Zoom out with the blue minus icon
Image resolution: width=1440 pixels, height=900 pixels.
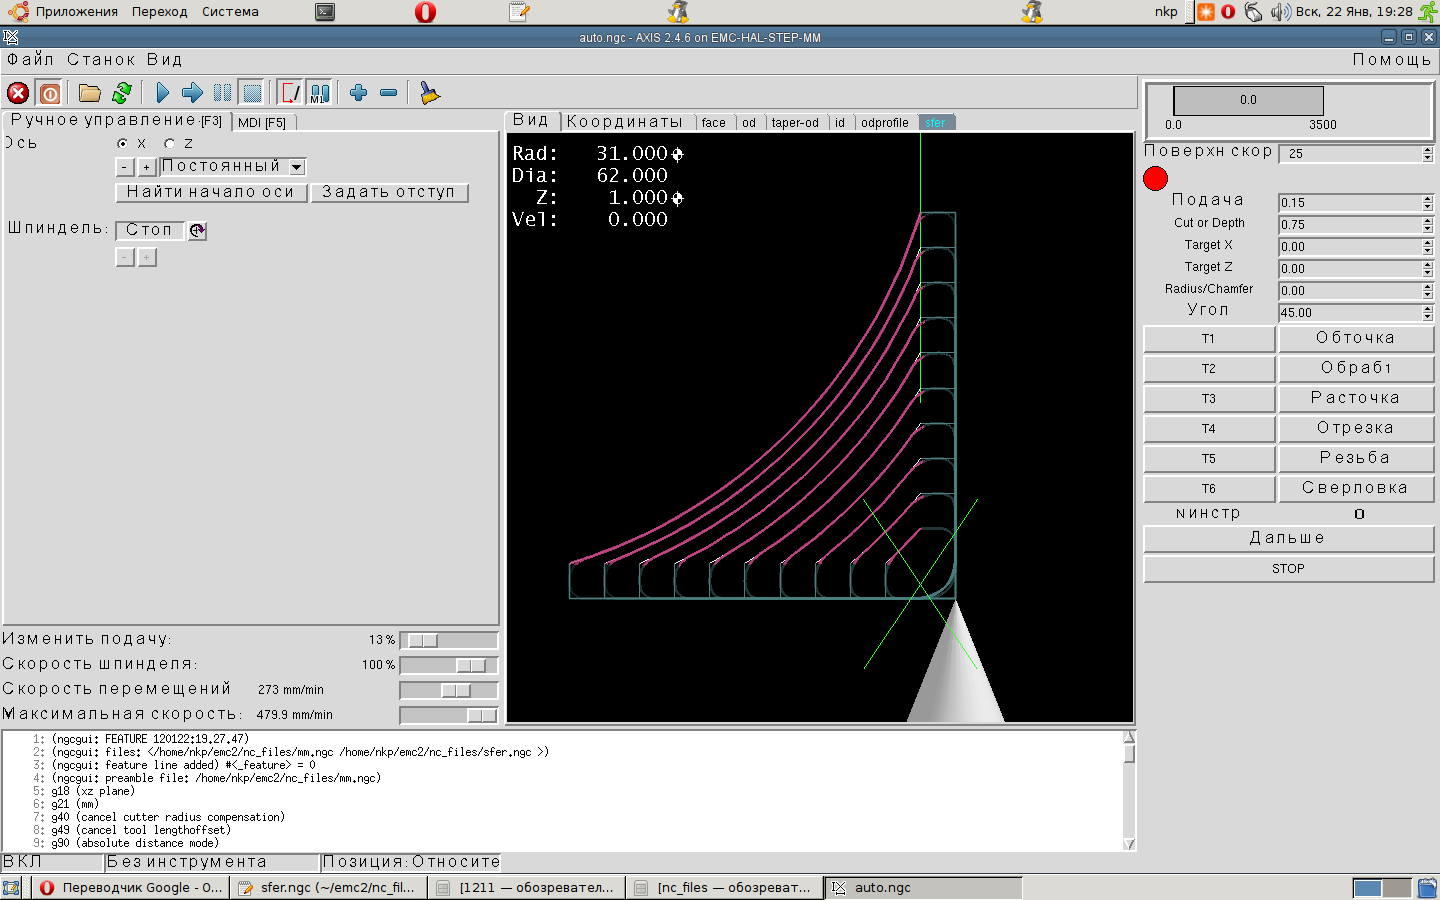[x=389, y=93]
